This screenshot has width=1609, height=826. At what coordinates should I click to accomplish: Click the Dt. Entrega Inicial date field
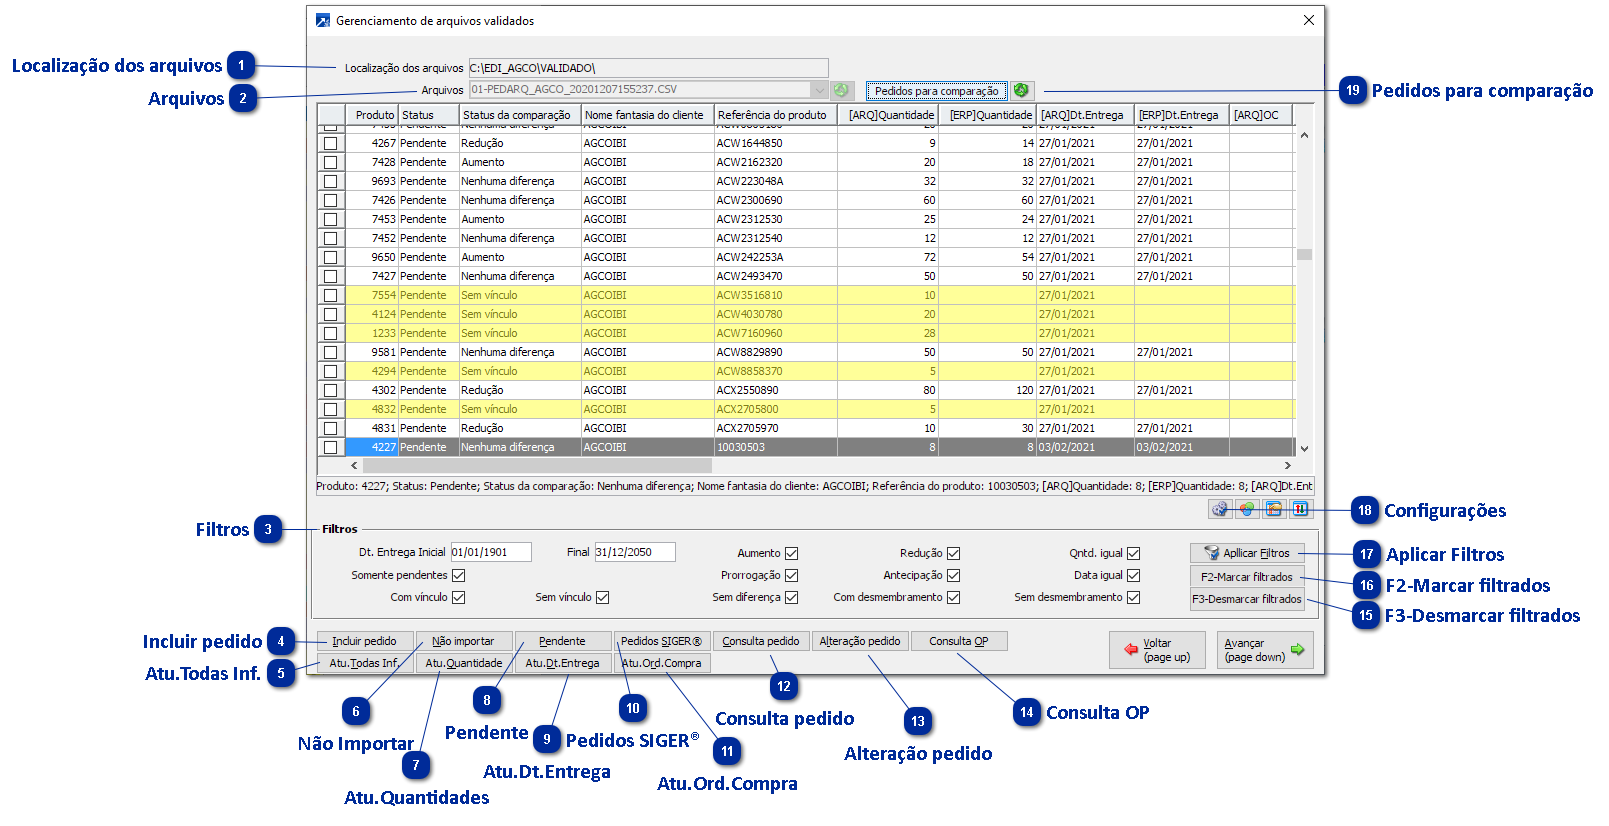491,553
